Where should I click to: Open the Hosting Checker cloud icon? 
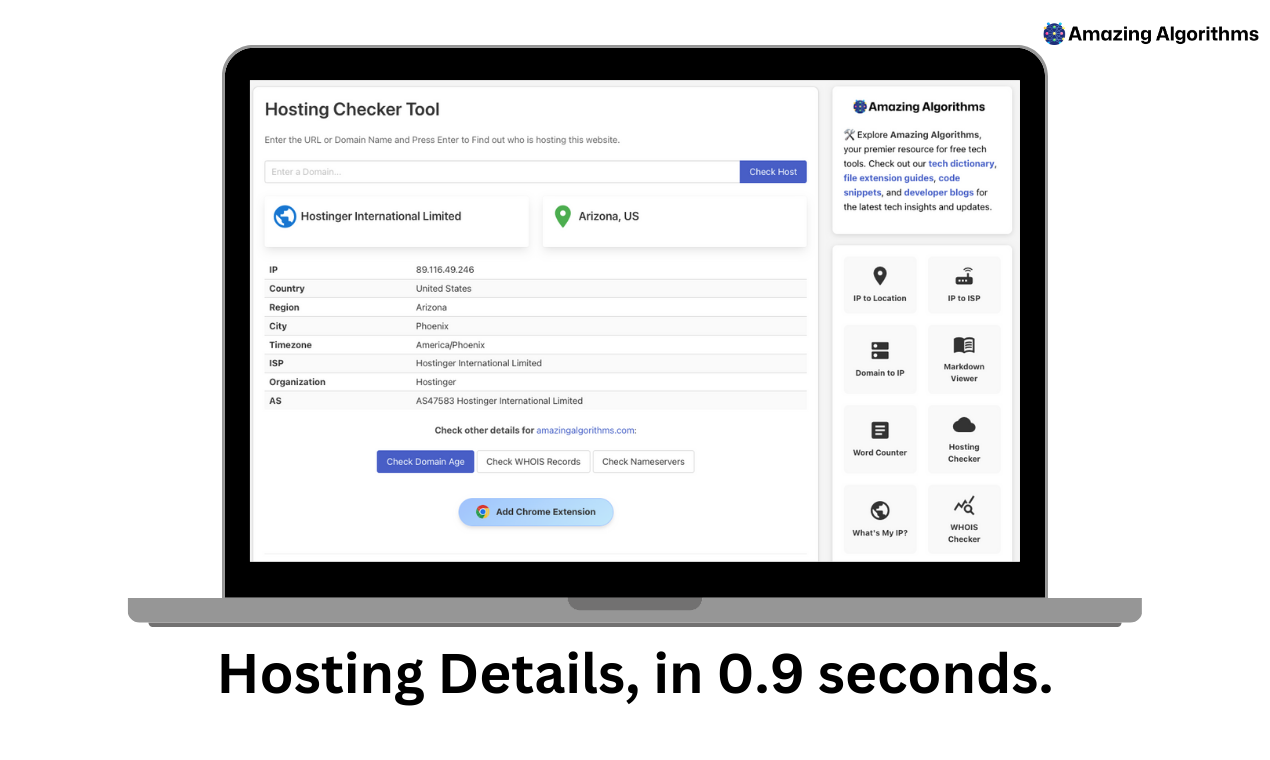pyautogui.click(x=964, y=425)
